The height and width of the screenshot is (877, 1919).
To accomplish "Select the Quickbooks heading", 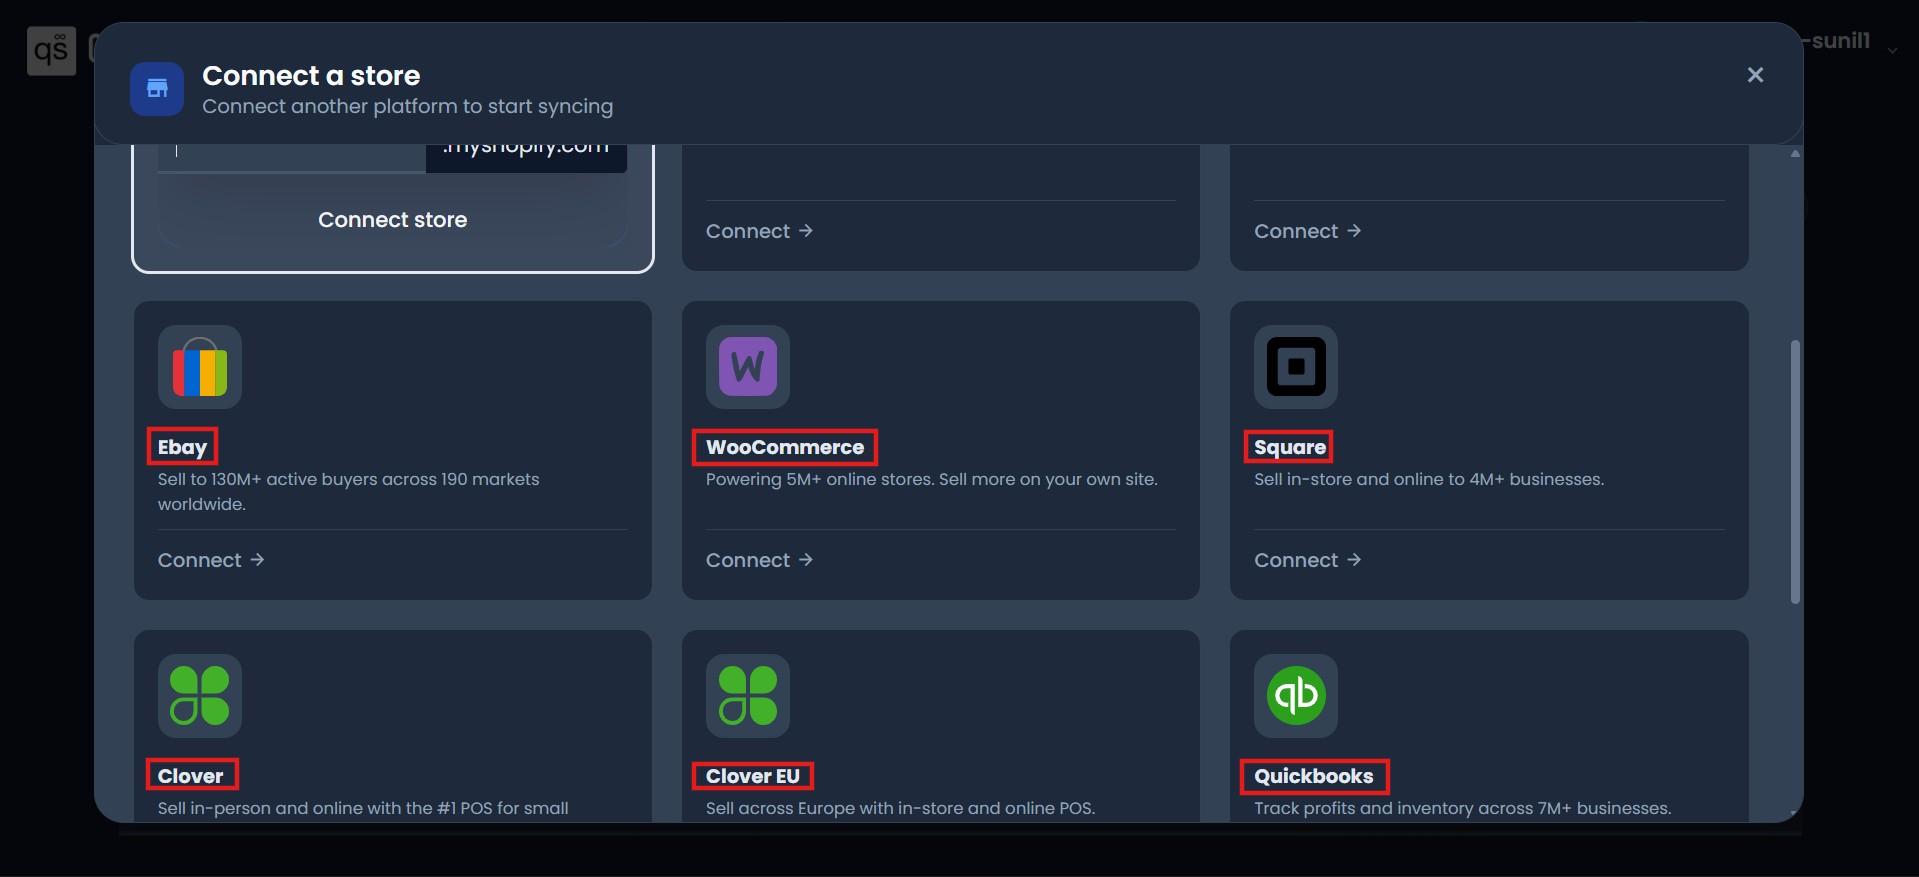I will coord(1314,776).
